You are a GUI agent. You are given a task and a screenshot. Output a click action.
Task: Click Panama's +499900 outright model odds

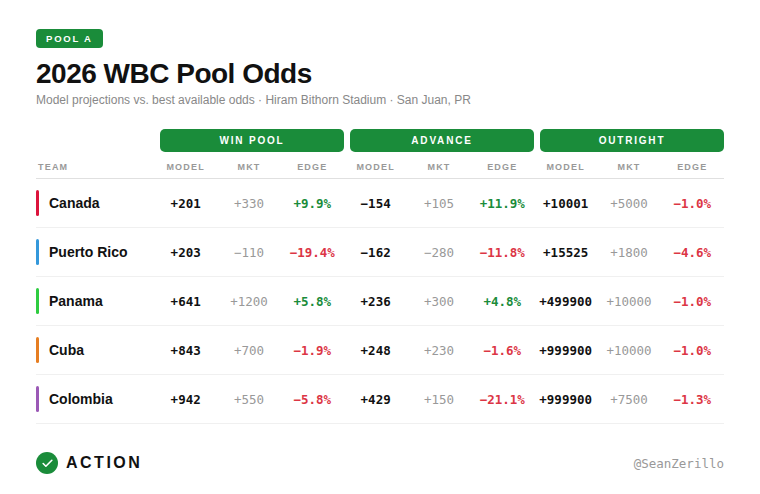(x=565, y=301)
